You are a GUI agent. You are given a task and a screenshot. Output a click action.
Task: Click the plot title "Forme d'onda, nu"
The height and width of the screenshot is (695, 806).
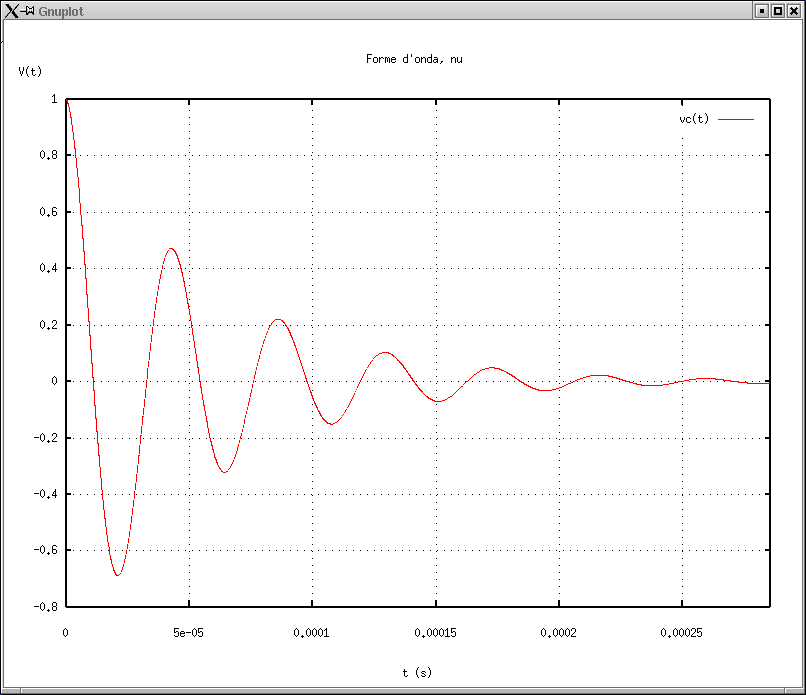coord(414,59)
